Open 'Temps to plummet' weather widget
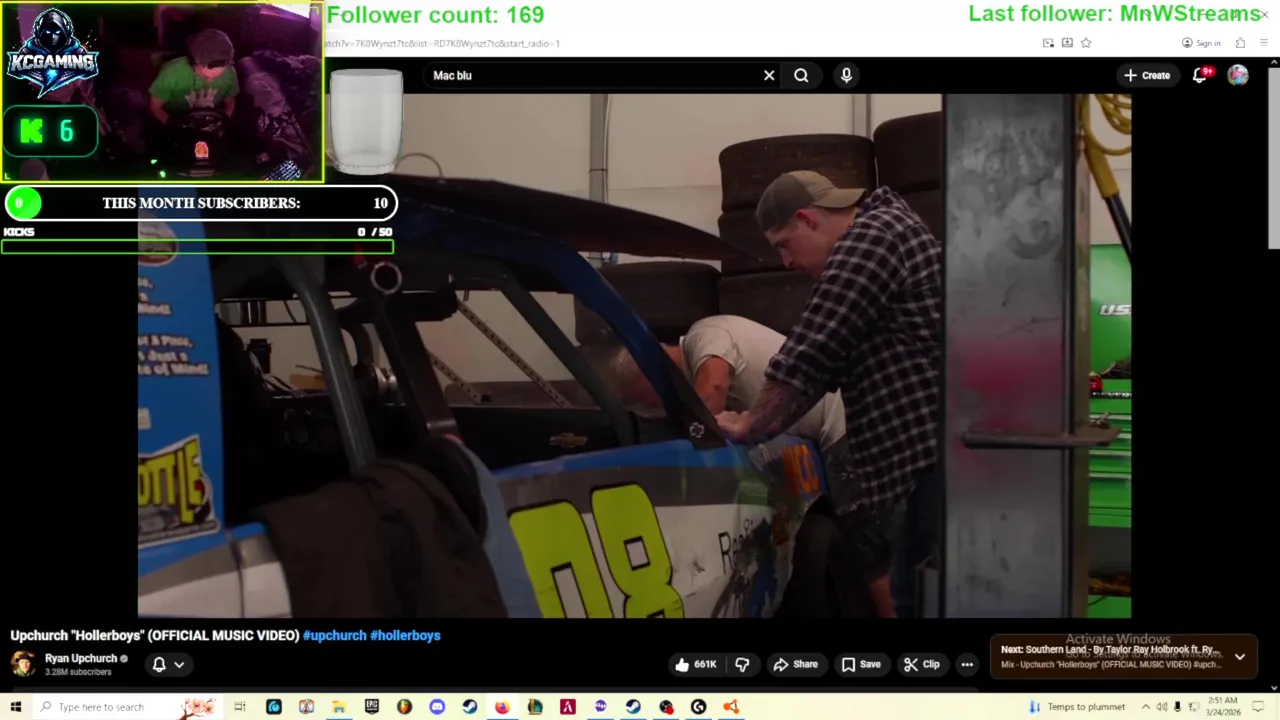Image resolution: width=1280 pixels, height=720 pixels. 1076,707
